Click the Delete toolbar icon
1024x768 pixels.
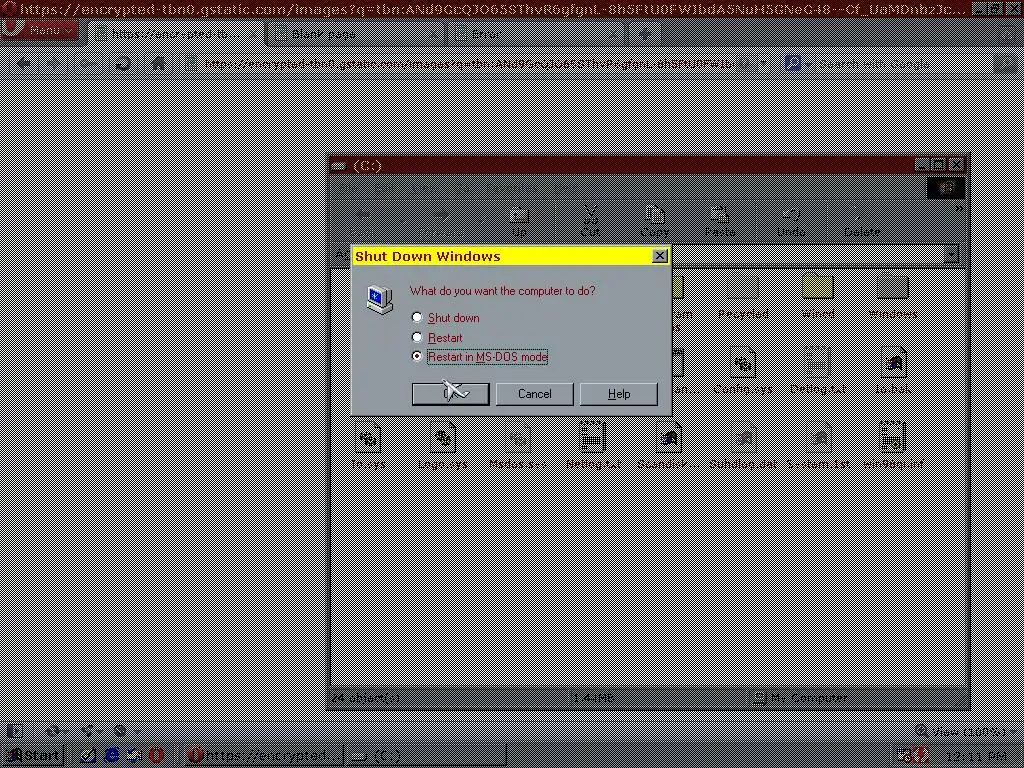(x=861, y=221)
